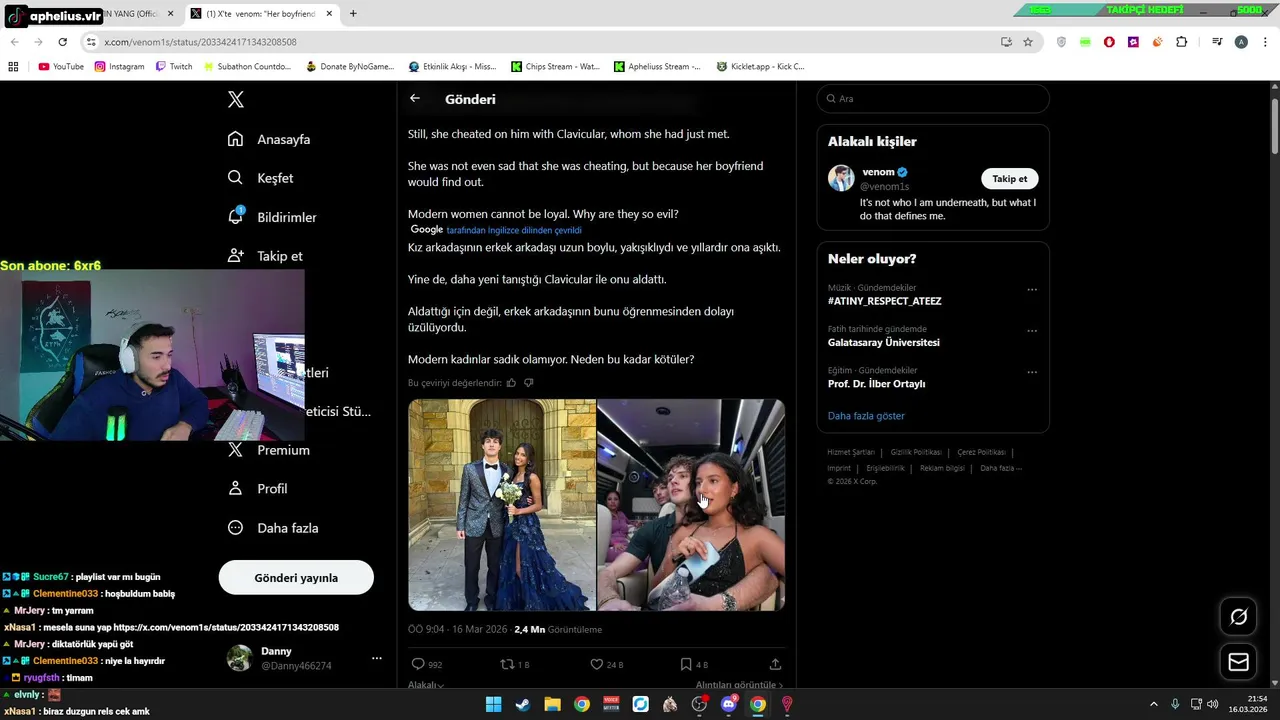Follow venom with the Takip et button
Viewport: 1280px width, 720px height.
pyautogui.click(x=1010, y=179)
